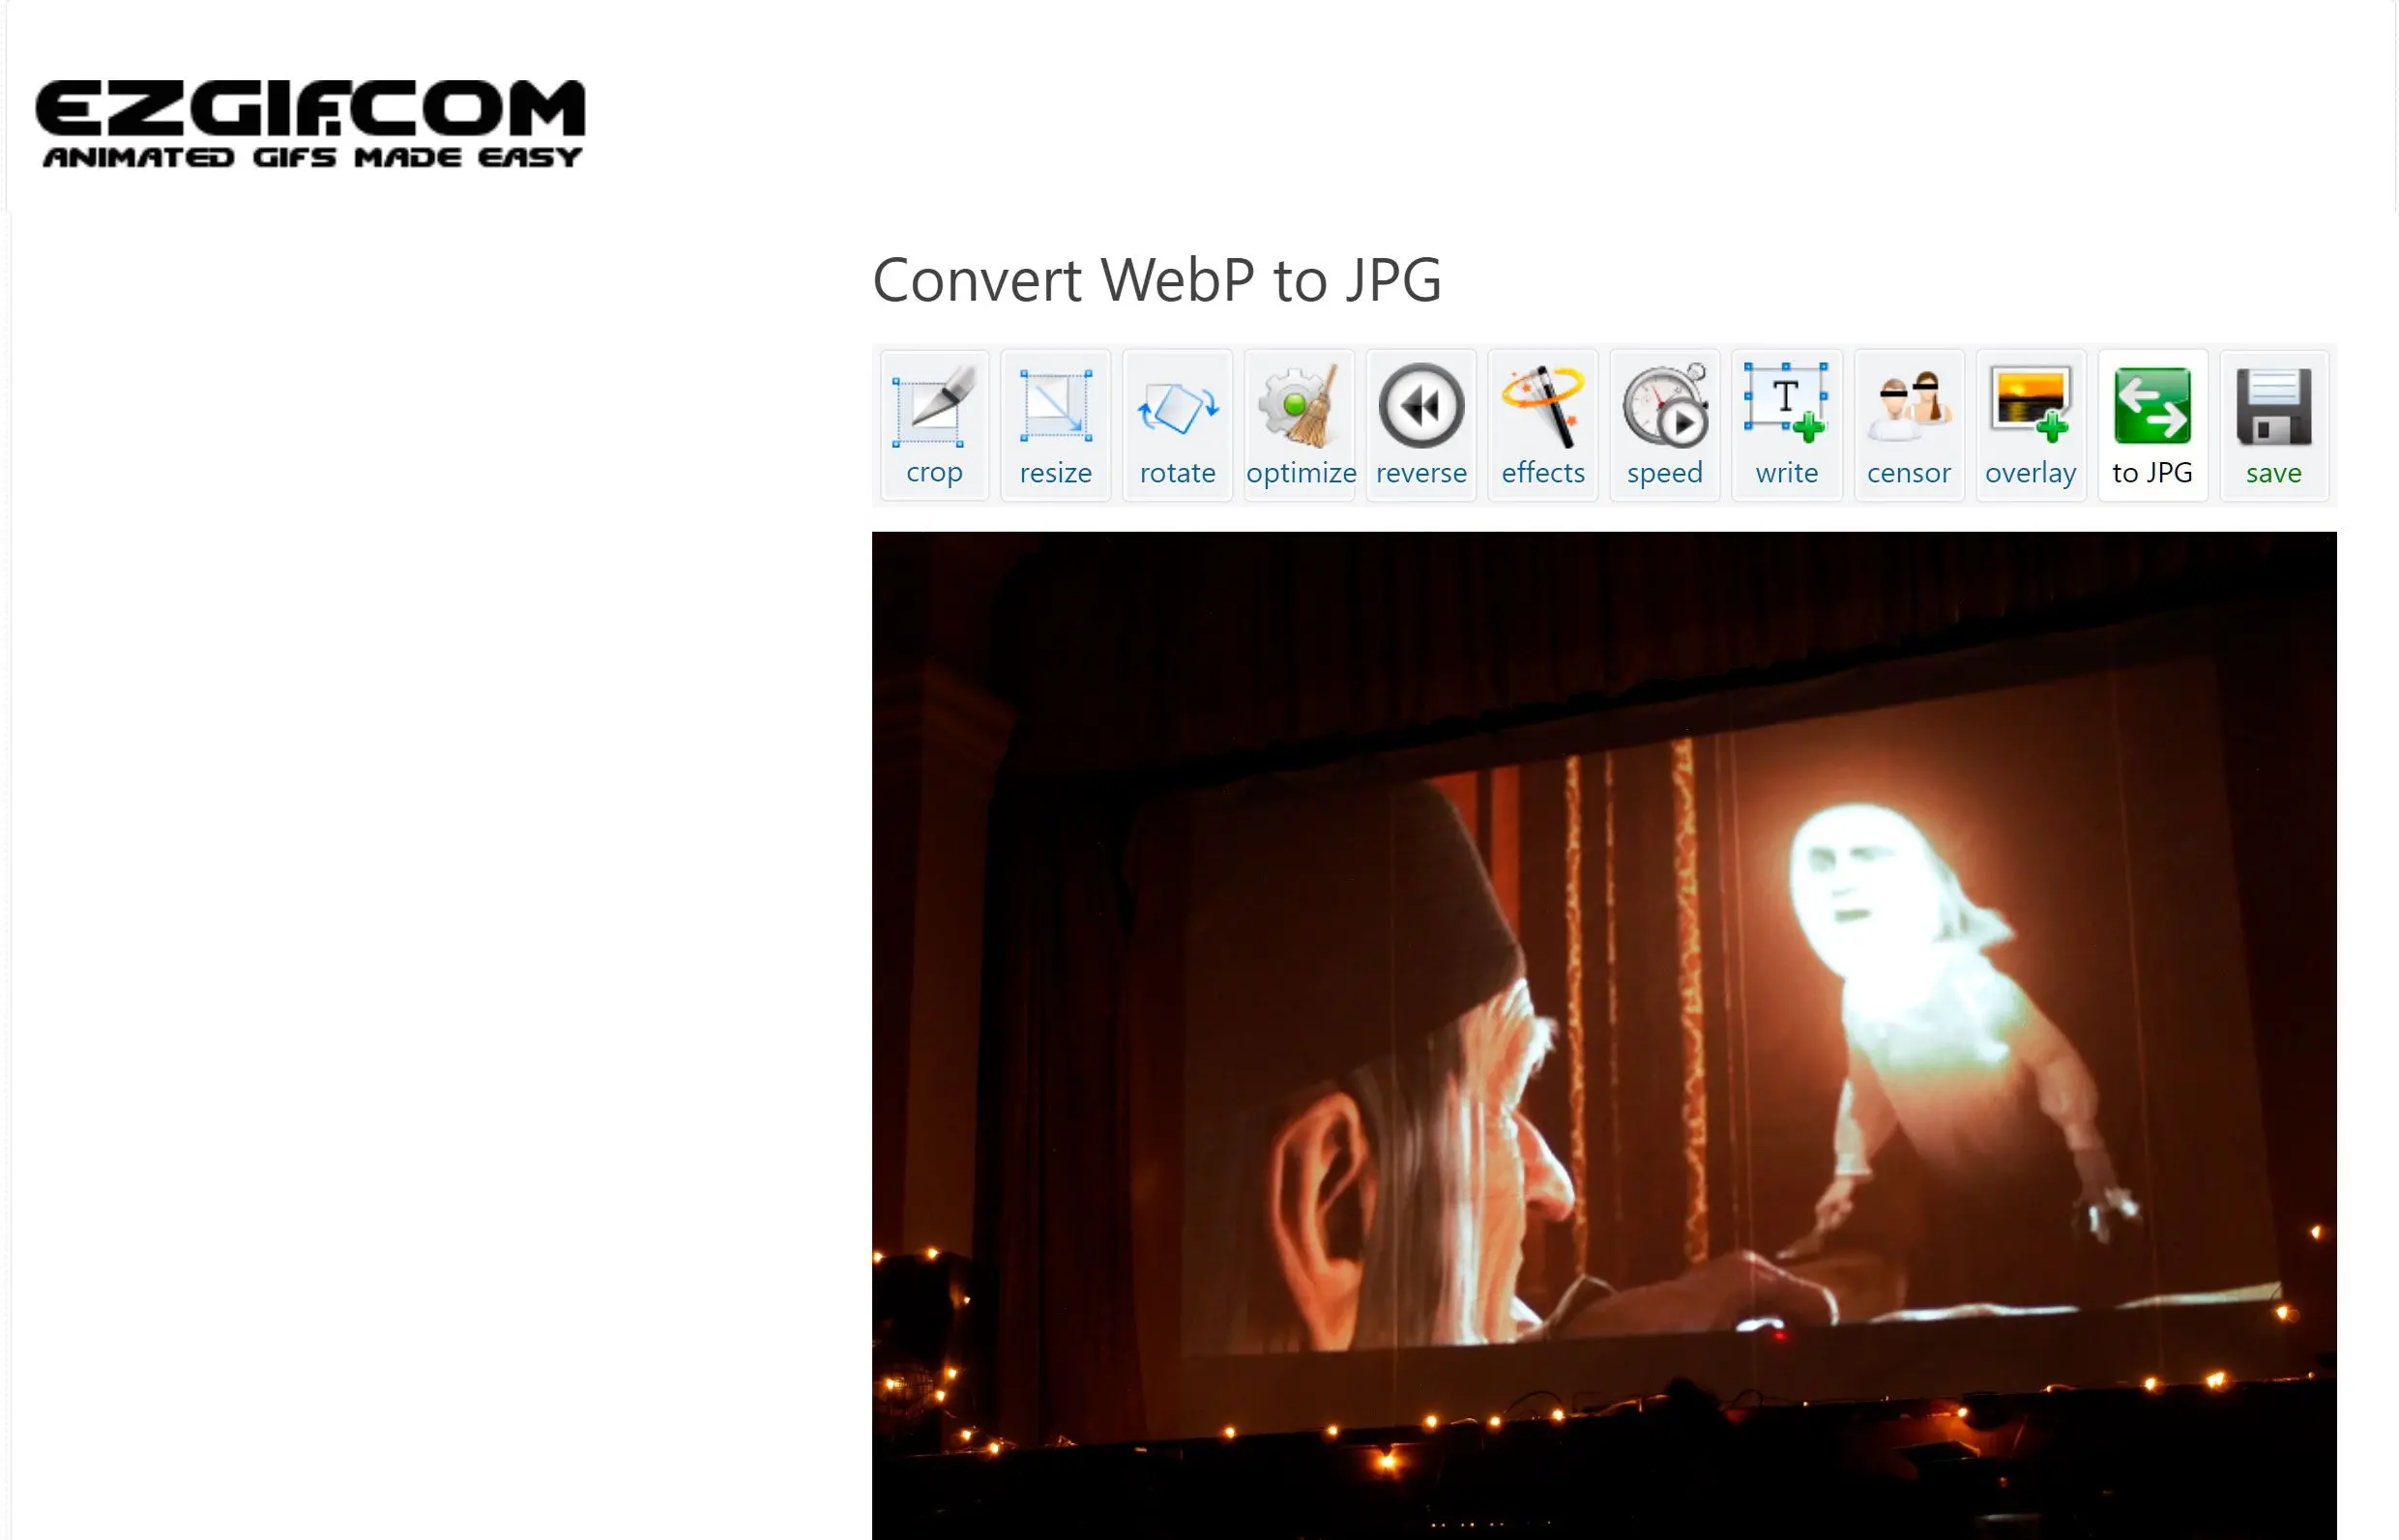Select the speed control slider area
2399x1540 pixels.
click(x=1665, y=424)
